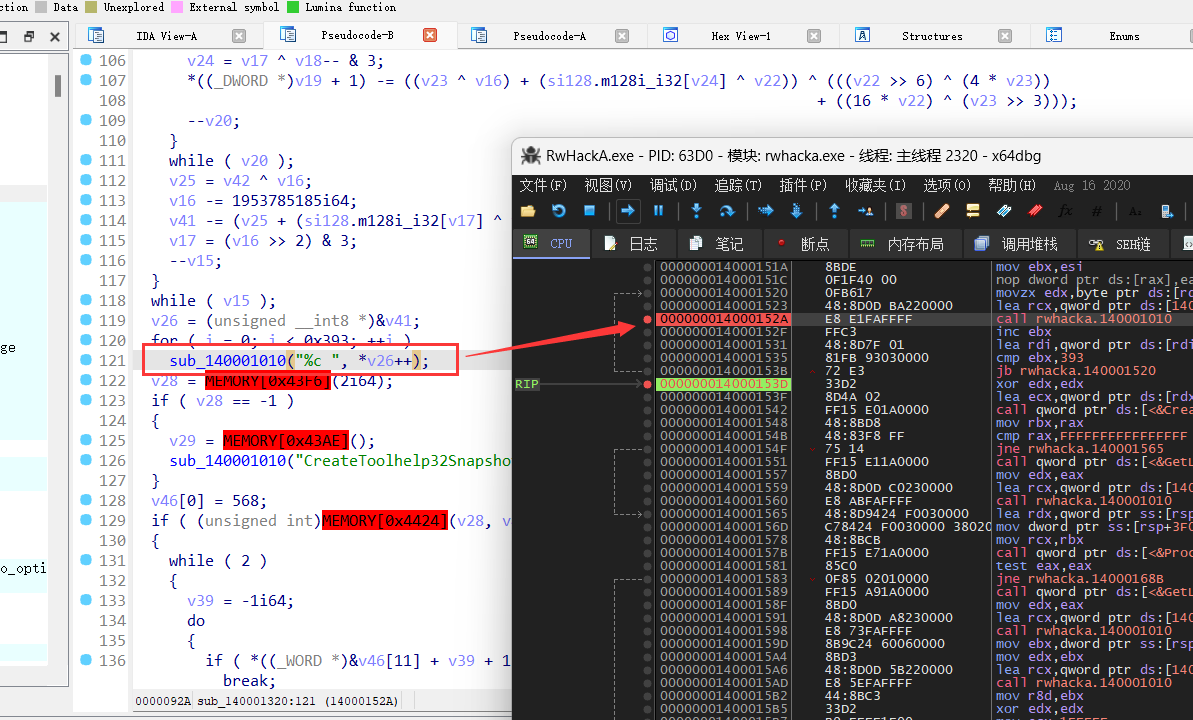Switch to the Pseudocode-A tab
The width and height of the screenshot is (1193, 720).
coord(549,36)
